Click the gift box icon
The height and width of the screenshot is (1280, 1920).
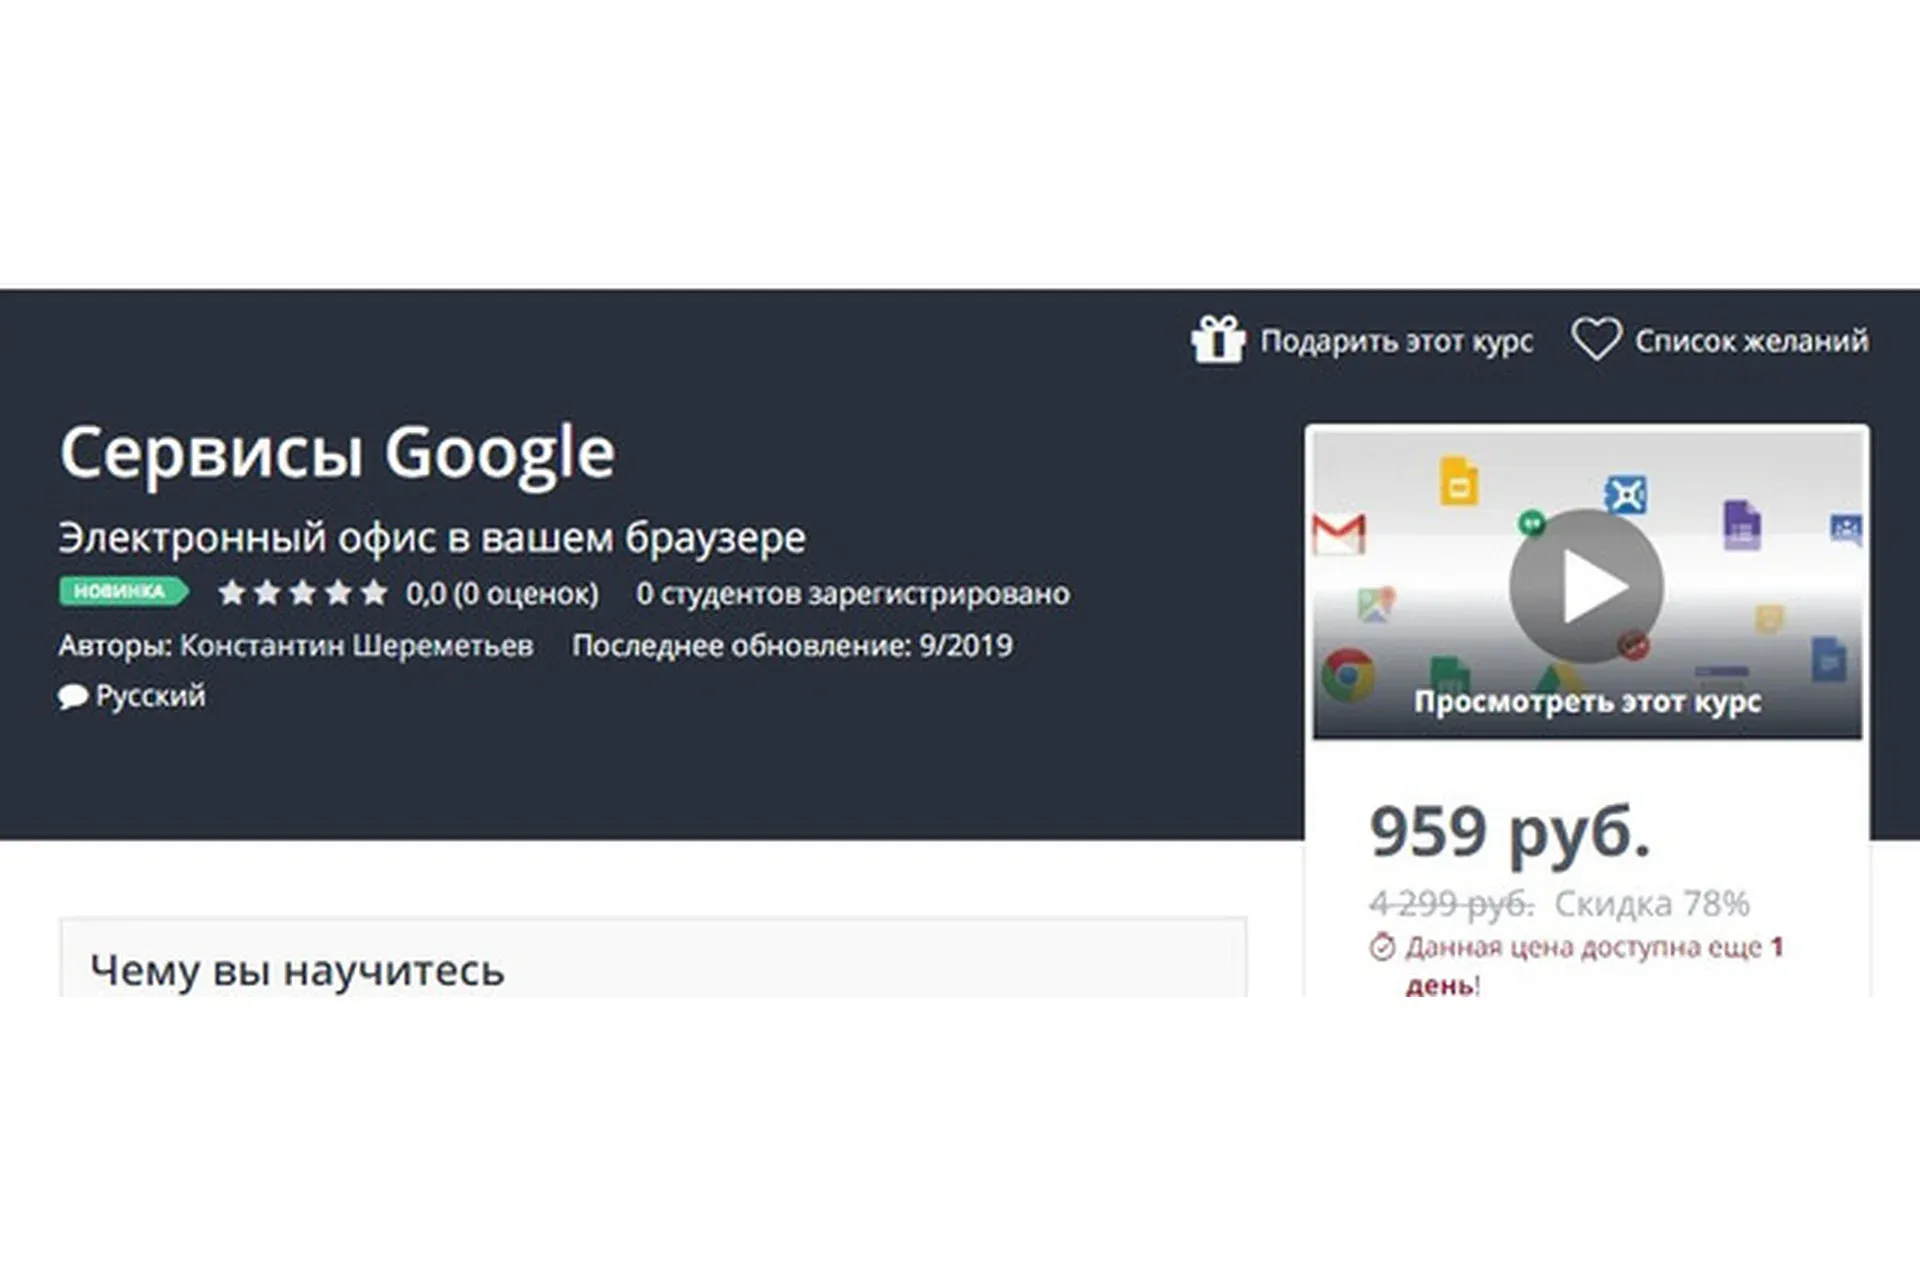click(x=1218, y=339)
